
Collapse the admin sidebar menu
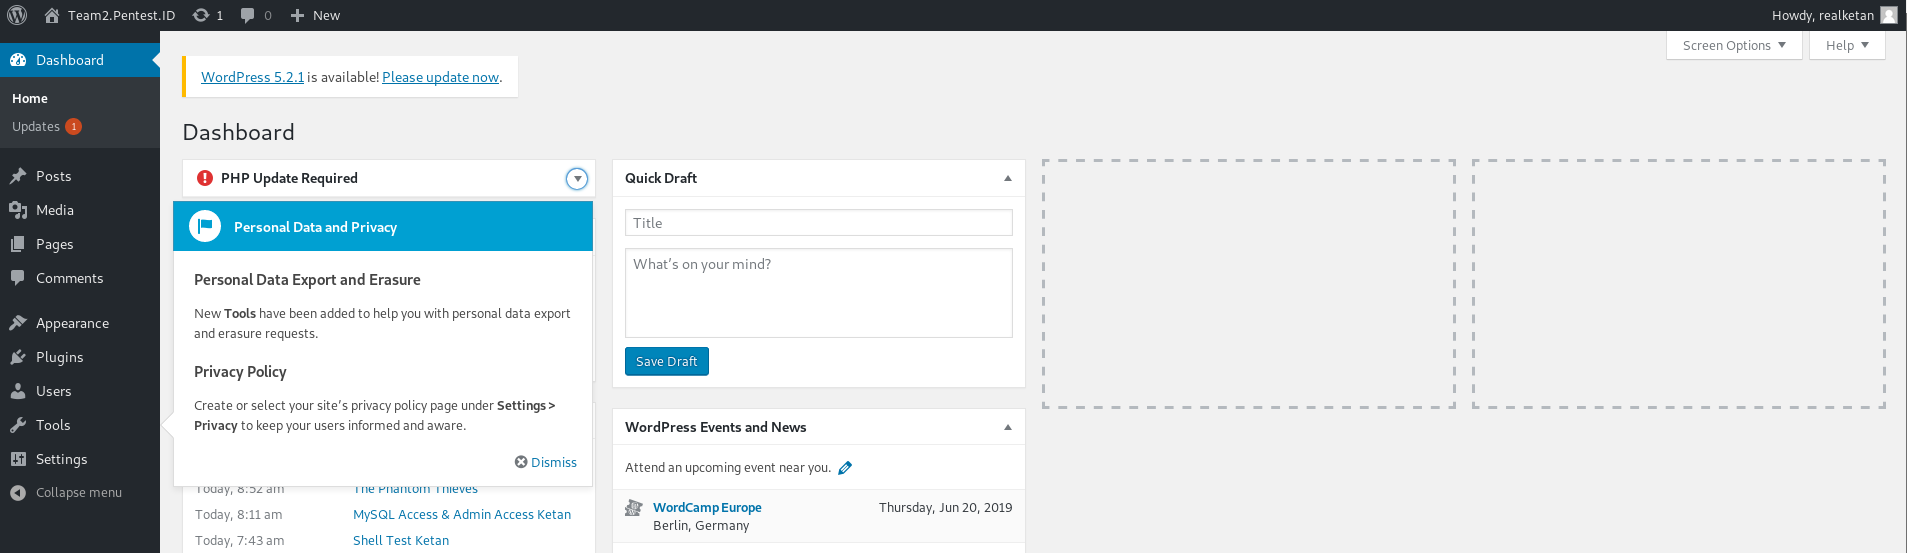80,492
